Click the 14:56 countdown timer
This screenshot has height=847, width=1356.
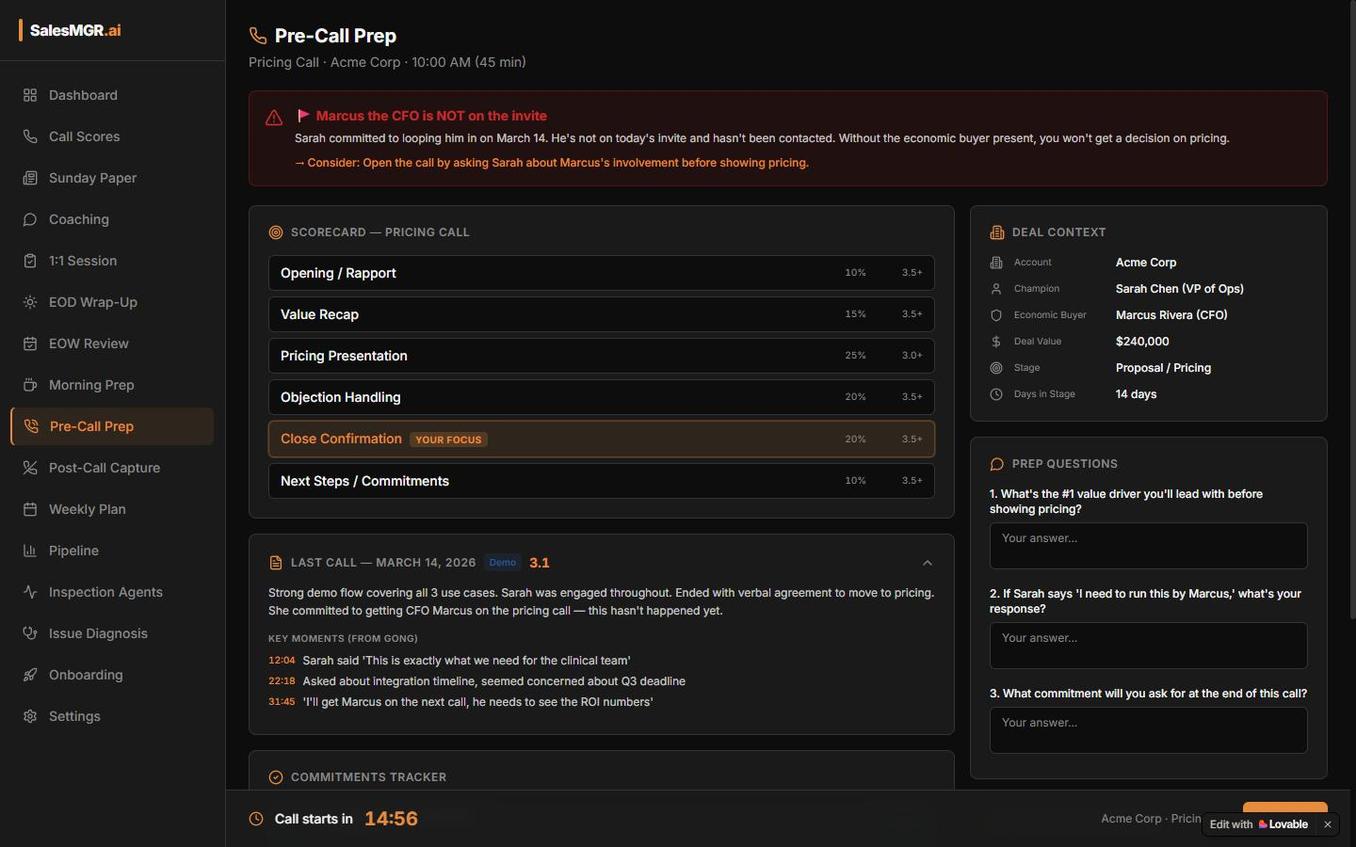pos(391,819)
